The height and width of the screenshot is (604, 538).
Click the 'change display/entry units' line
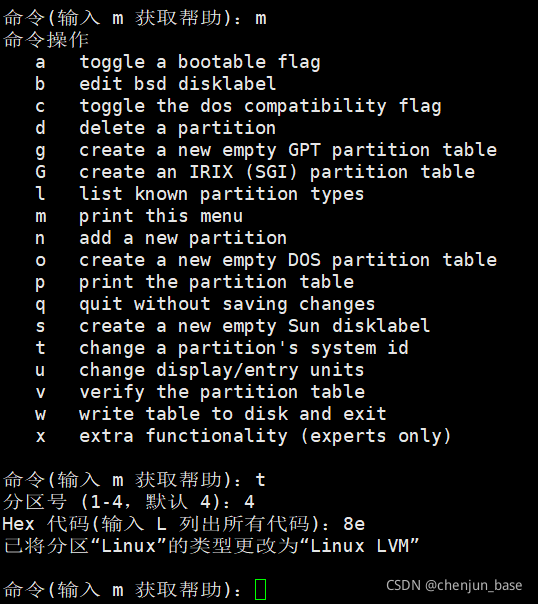(221, 370)
